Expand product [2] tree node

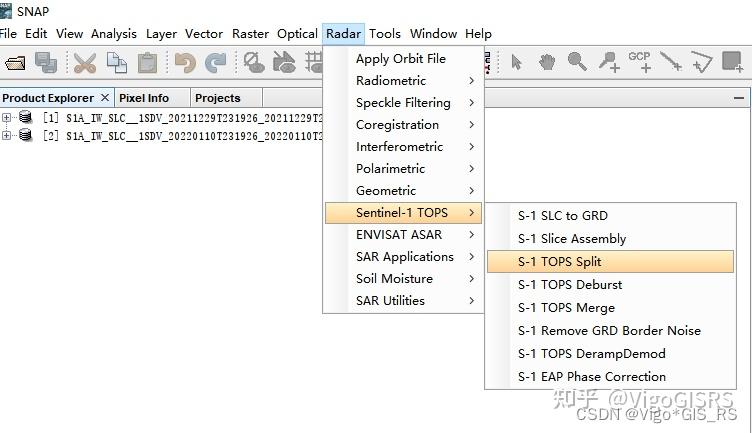[7, 135]
